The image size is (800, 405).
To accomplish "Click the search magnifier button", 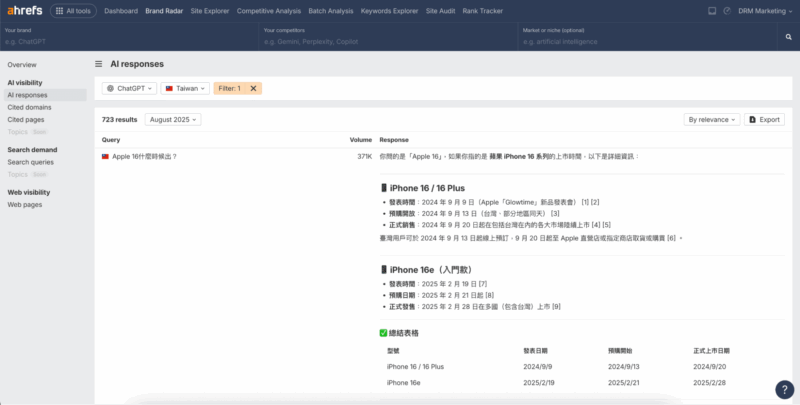I will click(x=789, y=37).
